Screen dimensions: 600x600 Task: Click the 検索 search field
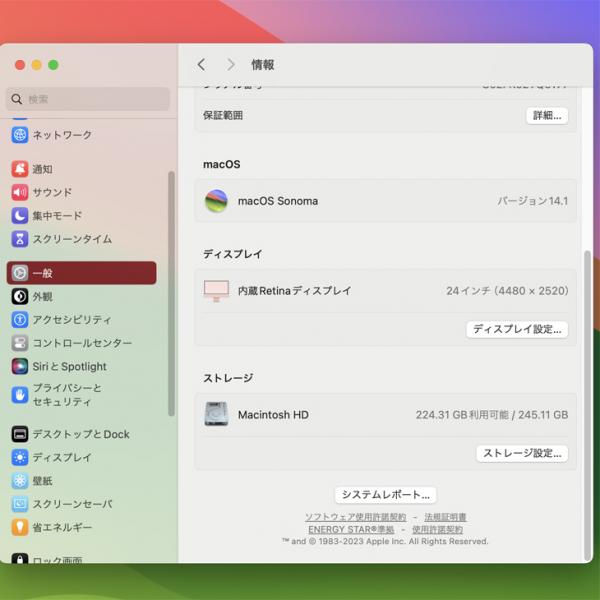click(90, 99)
